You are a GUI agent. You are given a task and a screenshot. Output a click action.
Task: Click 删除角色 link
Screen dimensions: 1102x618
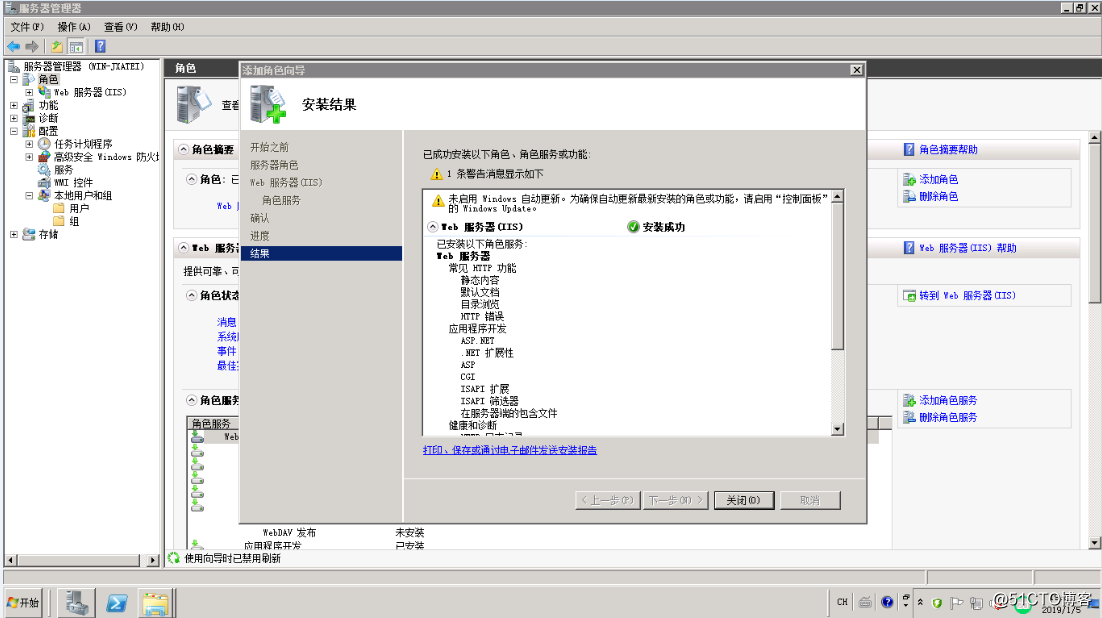[x=938, y=196]
